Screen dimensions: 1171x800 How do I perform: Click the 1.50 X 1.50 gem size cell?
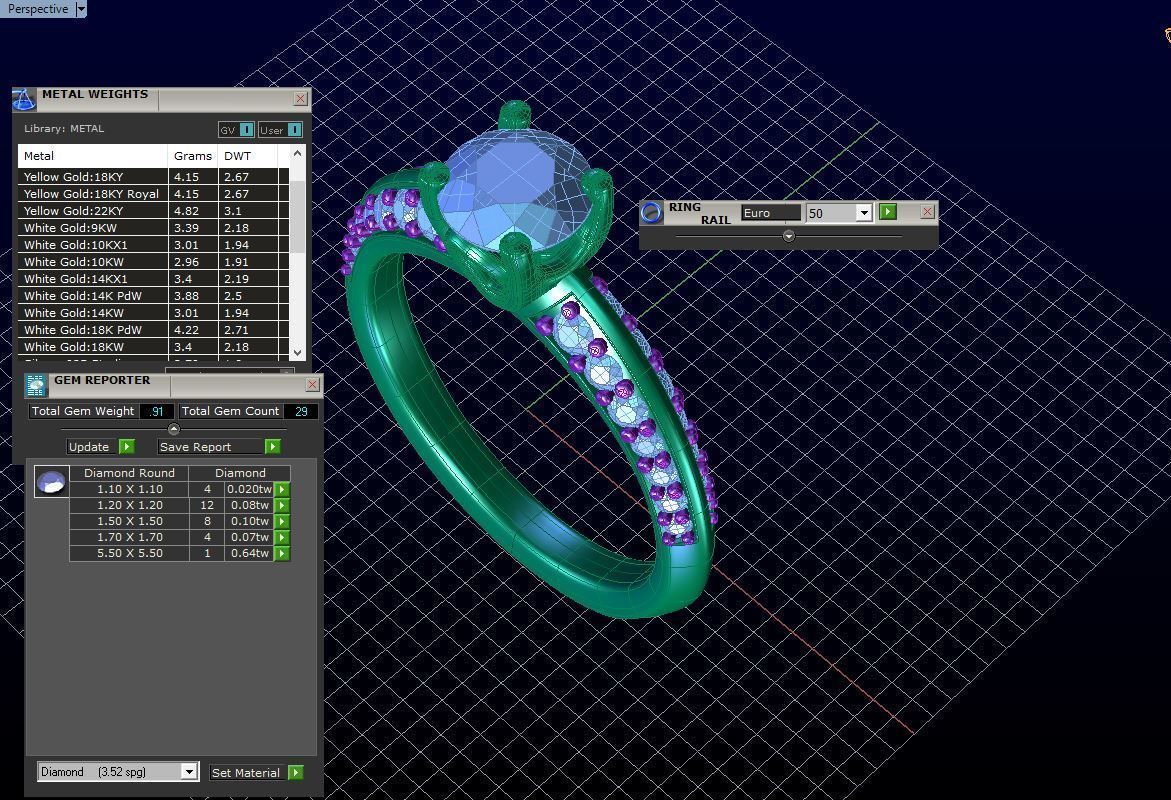pyautogui.click(x=130, y=521)
